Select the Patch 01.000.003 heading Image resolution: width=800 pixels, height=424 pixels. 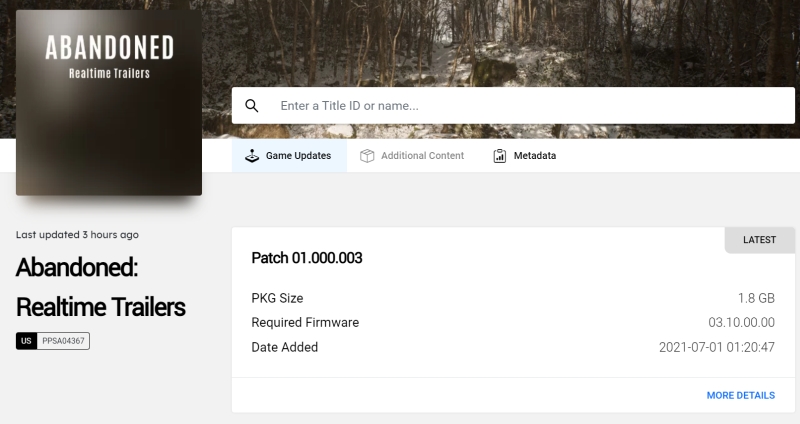click(x=307, y=258)
